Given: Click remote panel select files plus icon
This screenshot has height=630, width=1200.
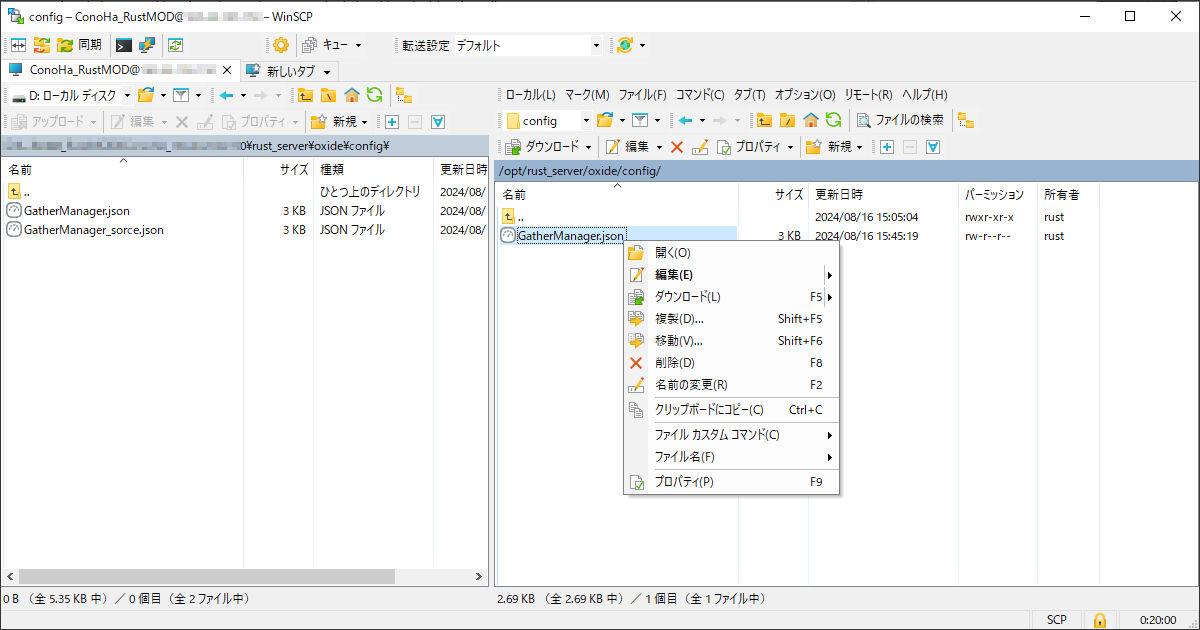Looking at the screenshot, I should (x=887, y=147).
